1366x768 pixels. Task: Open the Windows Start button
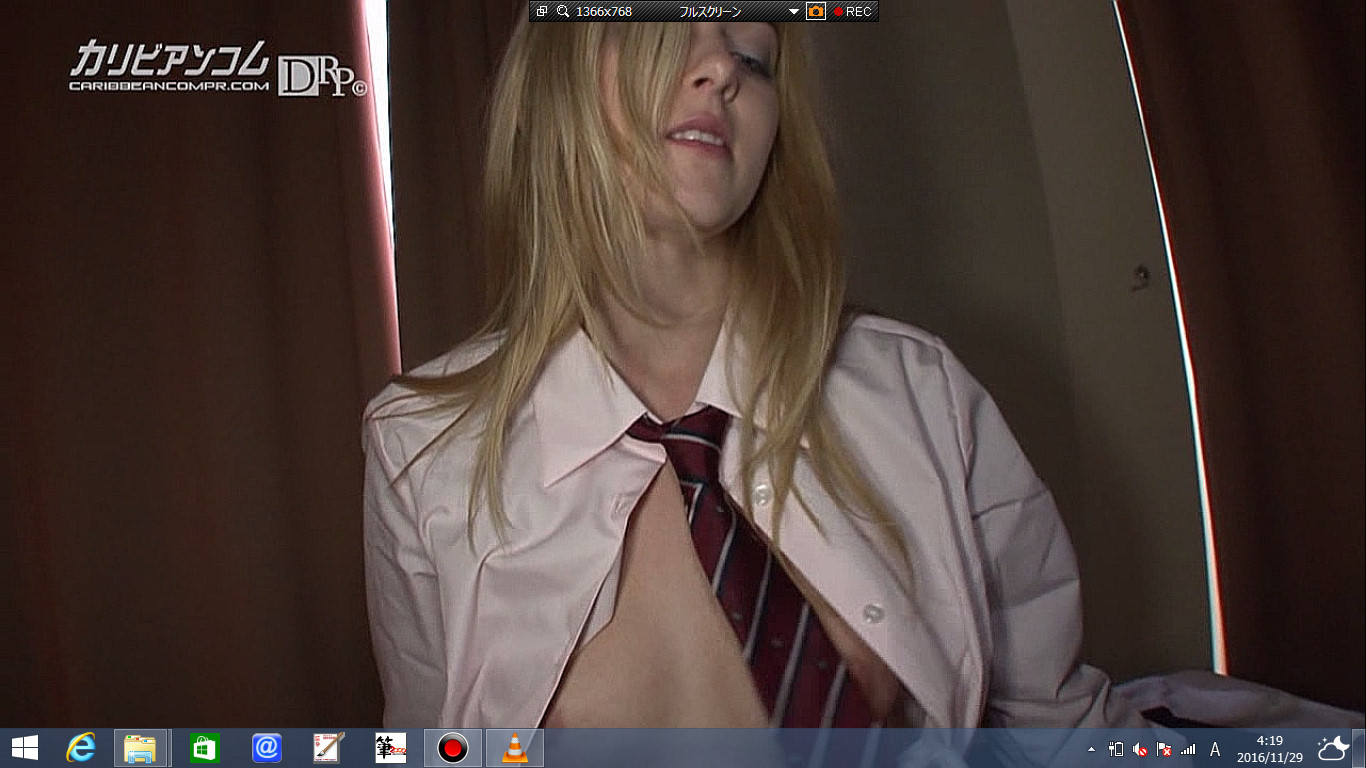click(24, 747)
